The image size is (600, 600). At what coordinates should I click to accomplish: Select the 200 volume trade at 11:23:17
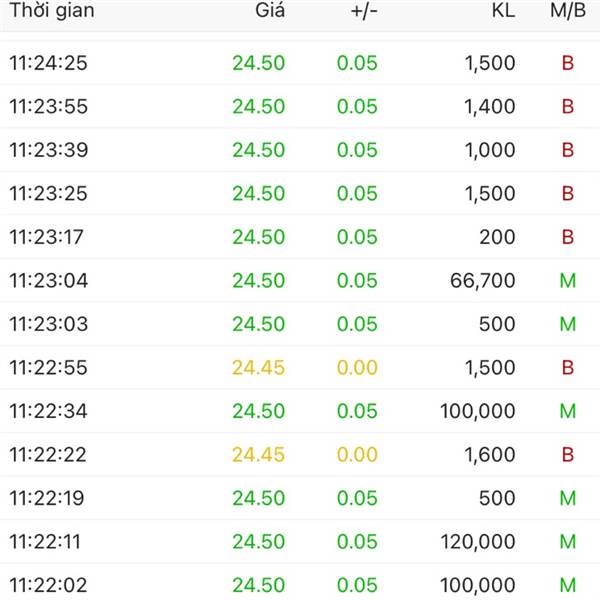497,237
